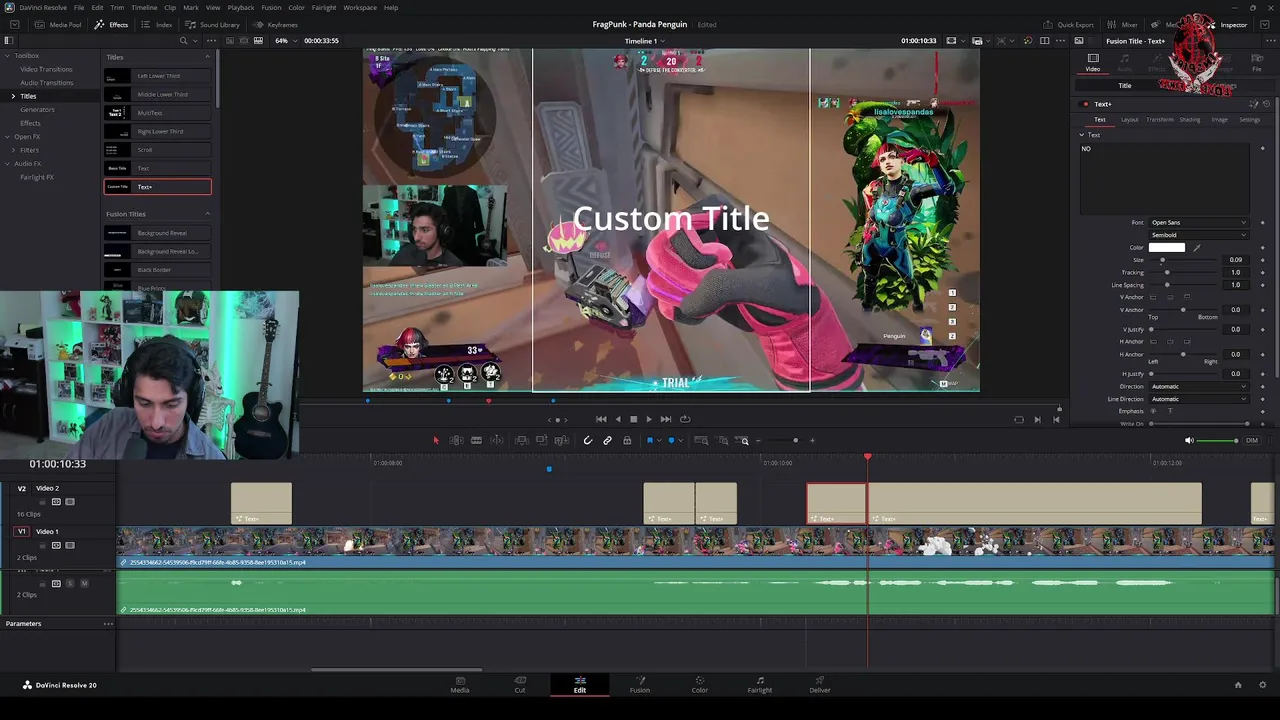Switch to the Layout inspector tab
Screen dimensions: 1280x720
point(1129,120)
